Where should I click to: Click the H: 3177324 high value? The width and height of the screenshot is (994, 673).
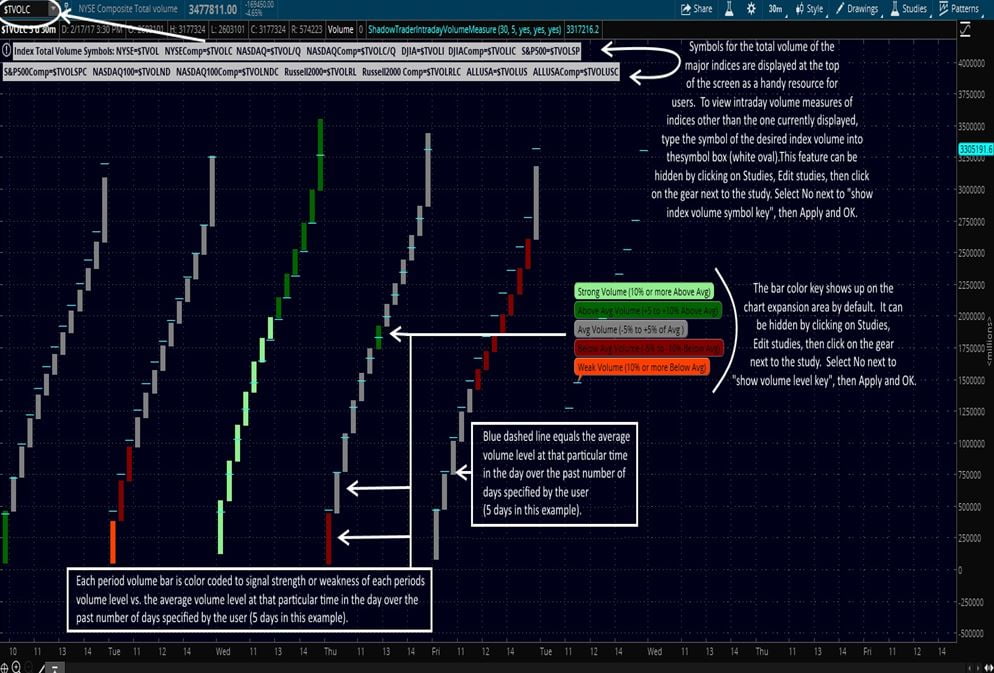187,30
